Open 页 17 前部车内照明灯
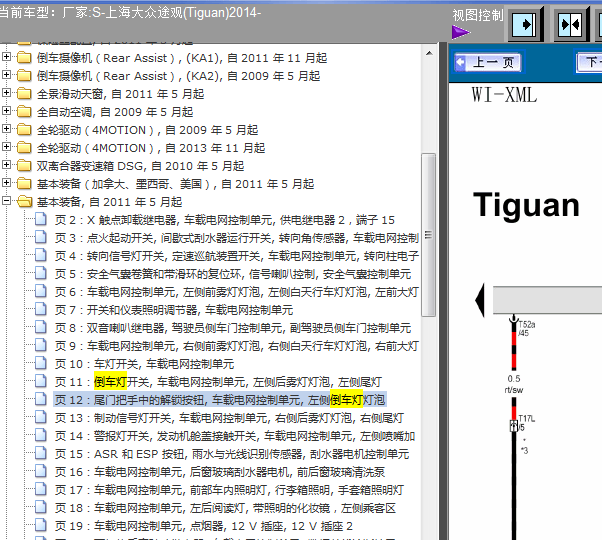The image size is (602, 540). (229, 490)
